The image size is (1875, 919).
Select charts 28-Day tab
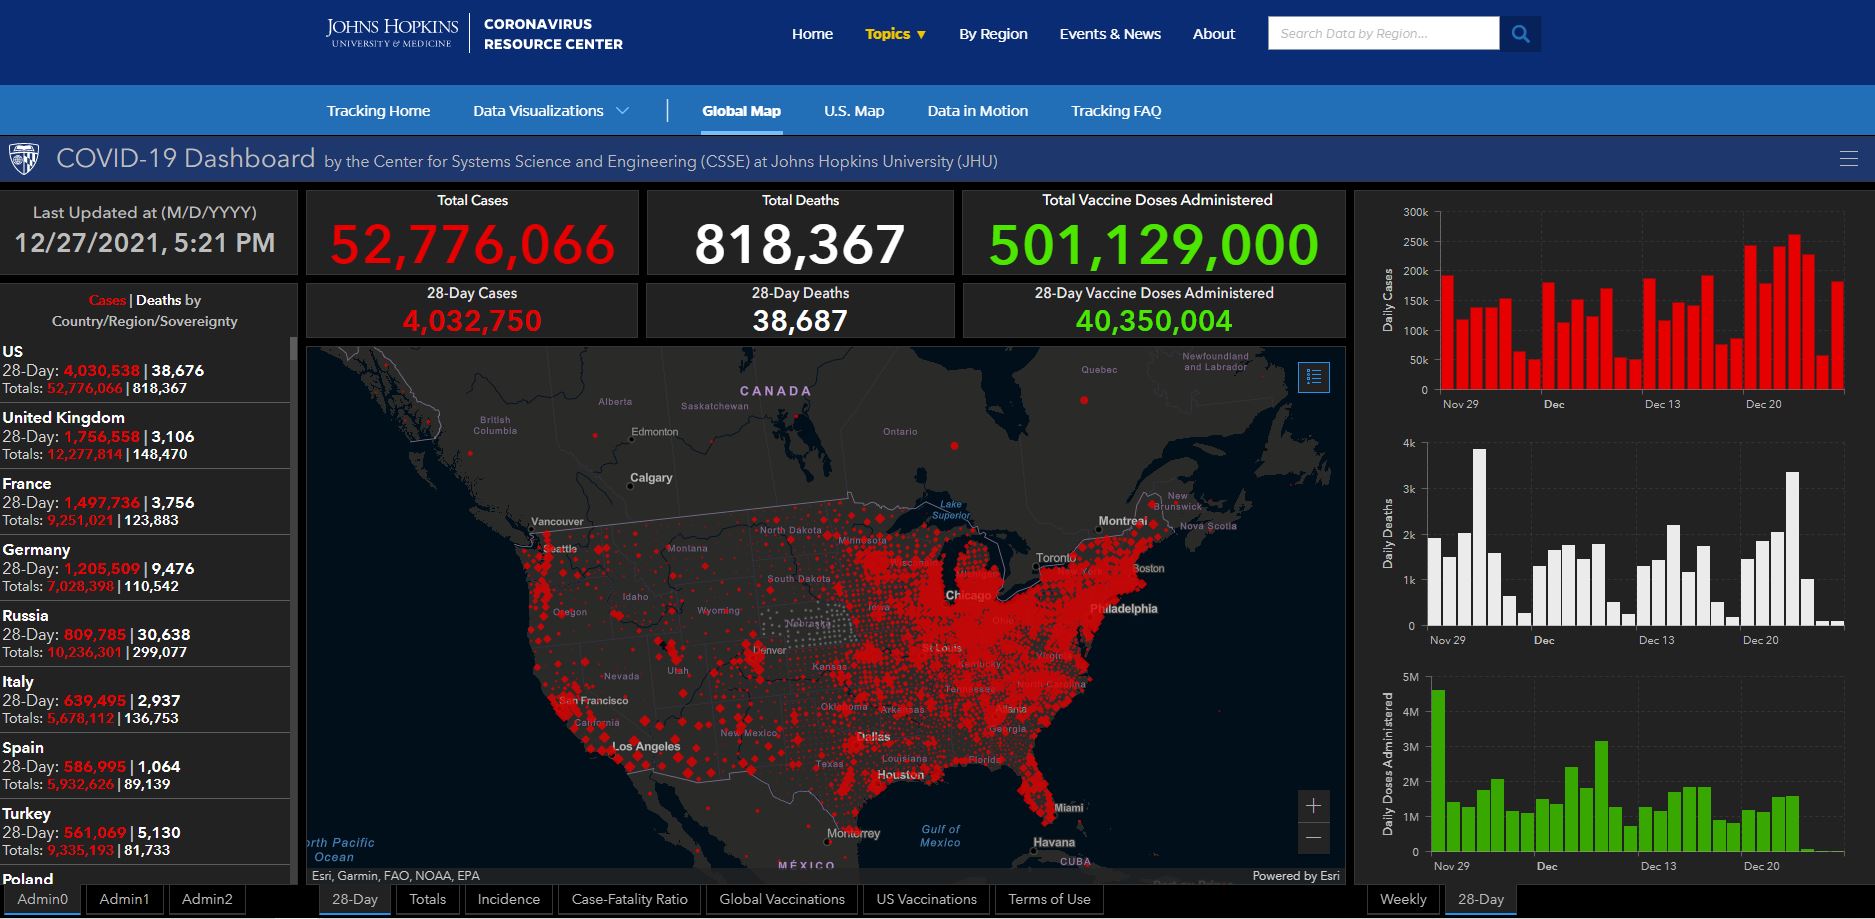1481,899
